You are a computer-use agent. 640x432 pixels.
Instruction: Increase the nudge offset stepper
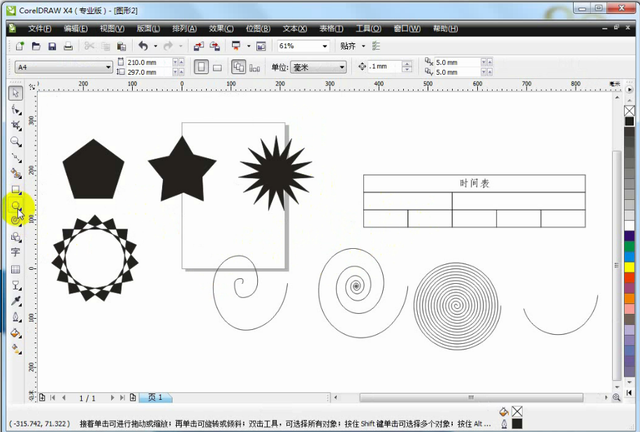click(407, 64)
